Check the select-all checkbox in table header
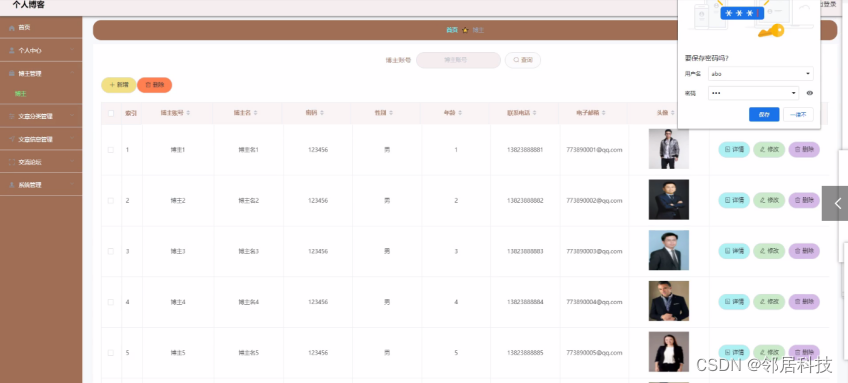This screenshot has width=848, height=383. (111, 113)
